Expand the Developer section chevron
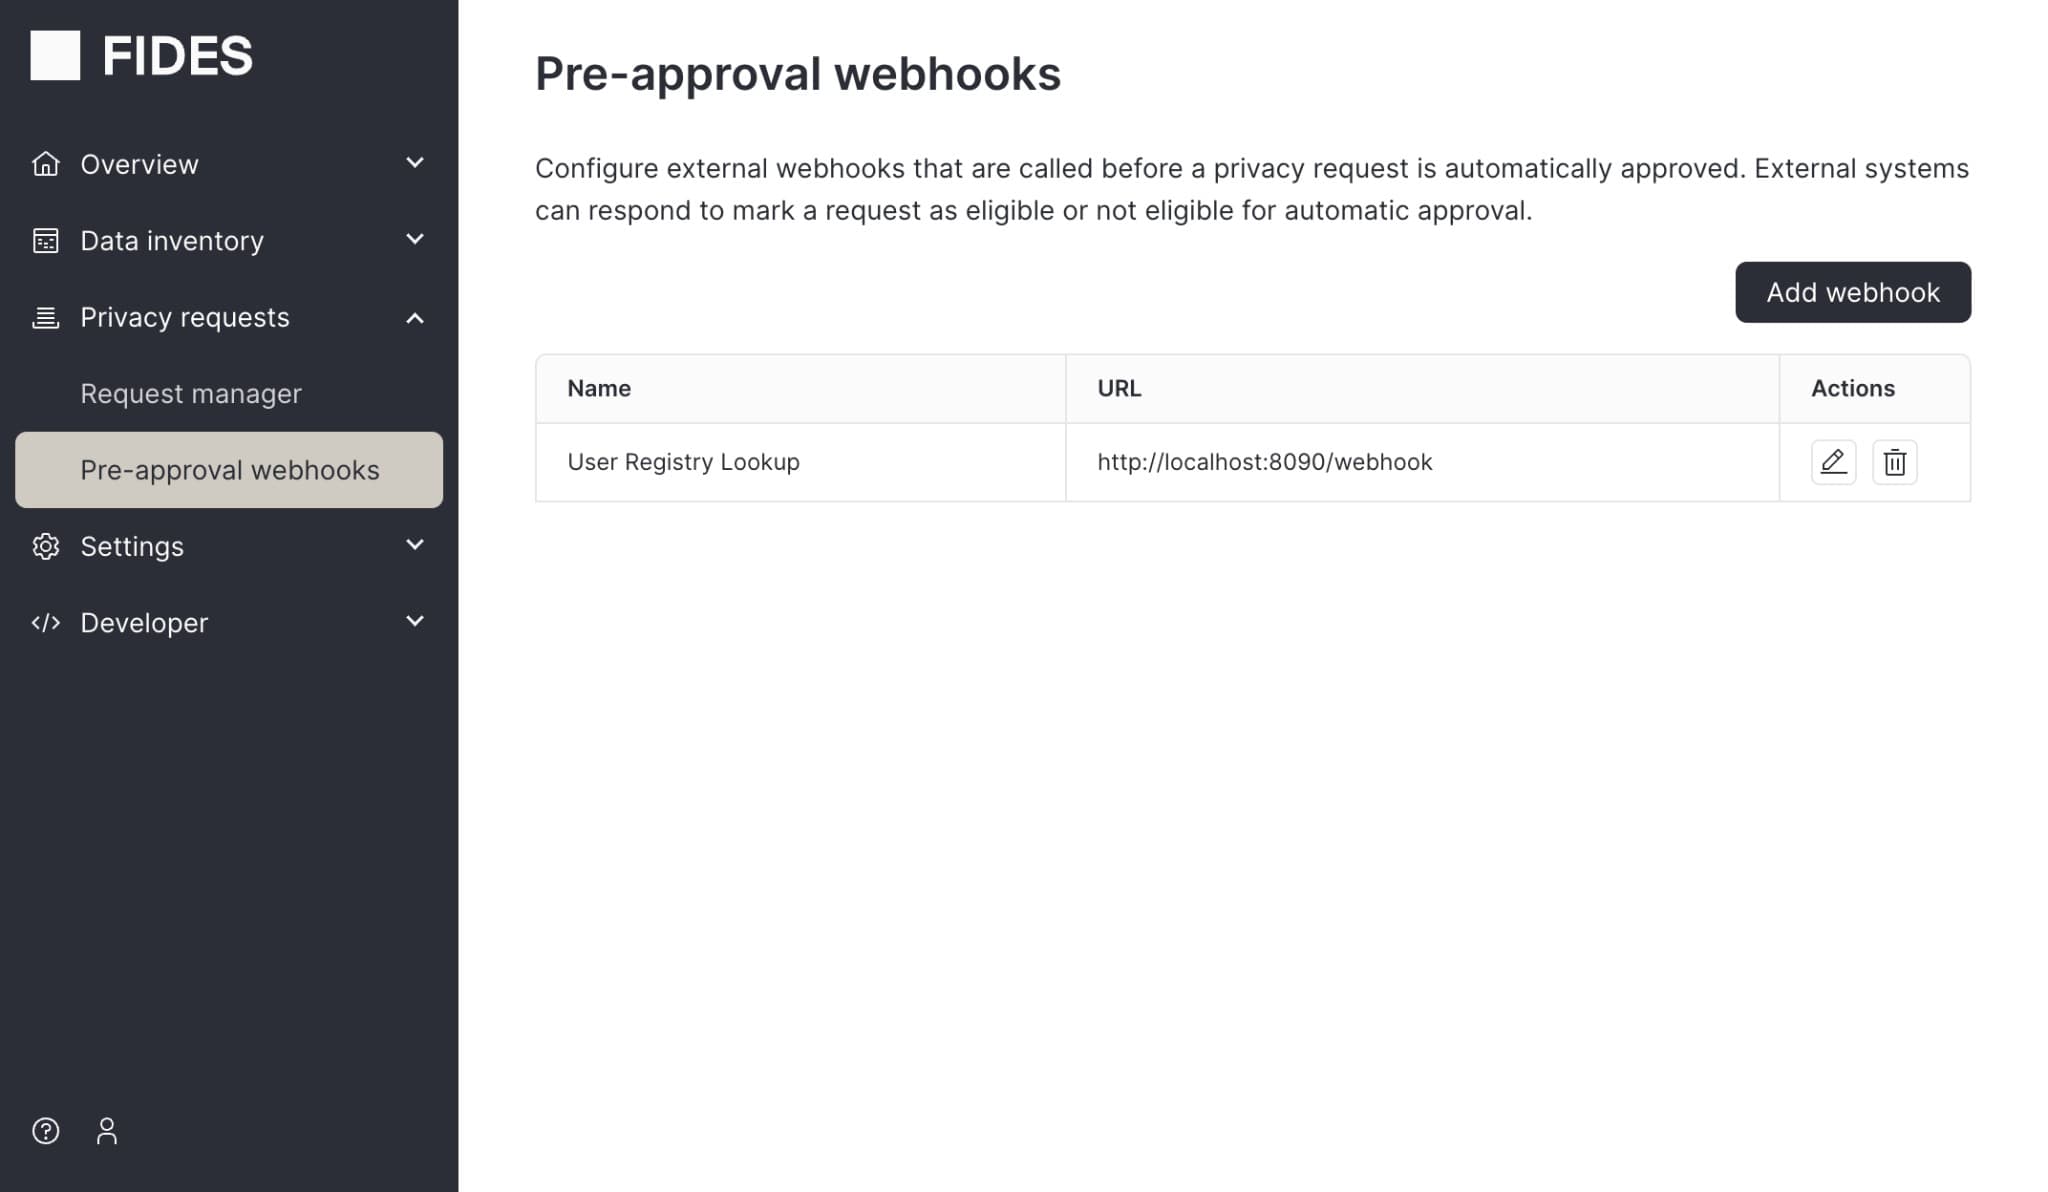Viewport: 2048px width, 1192px height. click(414, 621)
